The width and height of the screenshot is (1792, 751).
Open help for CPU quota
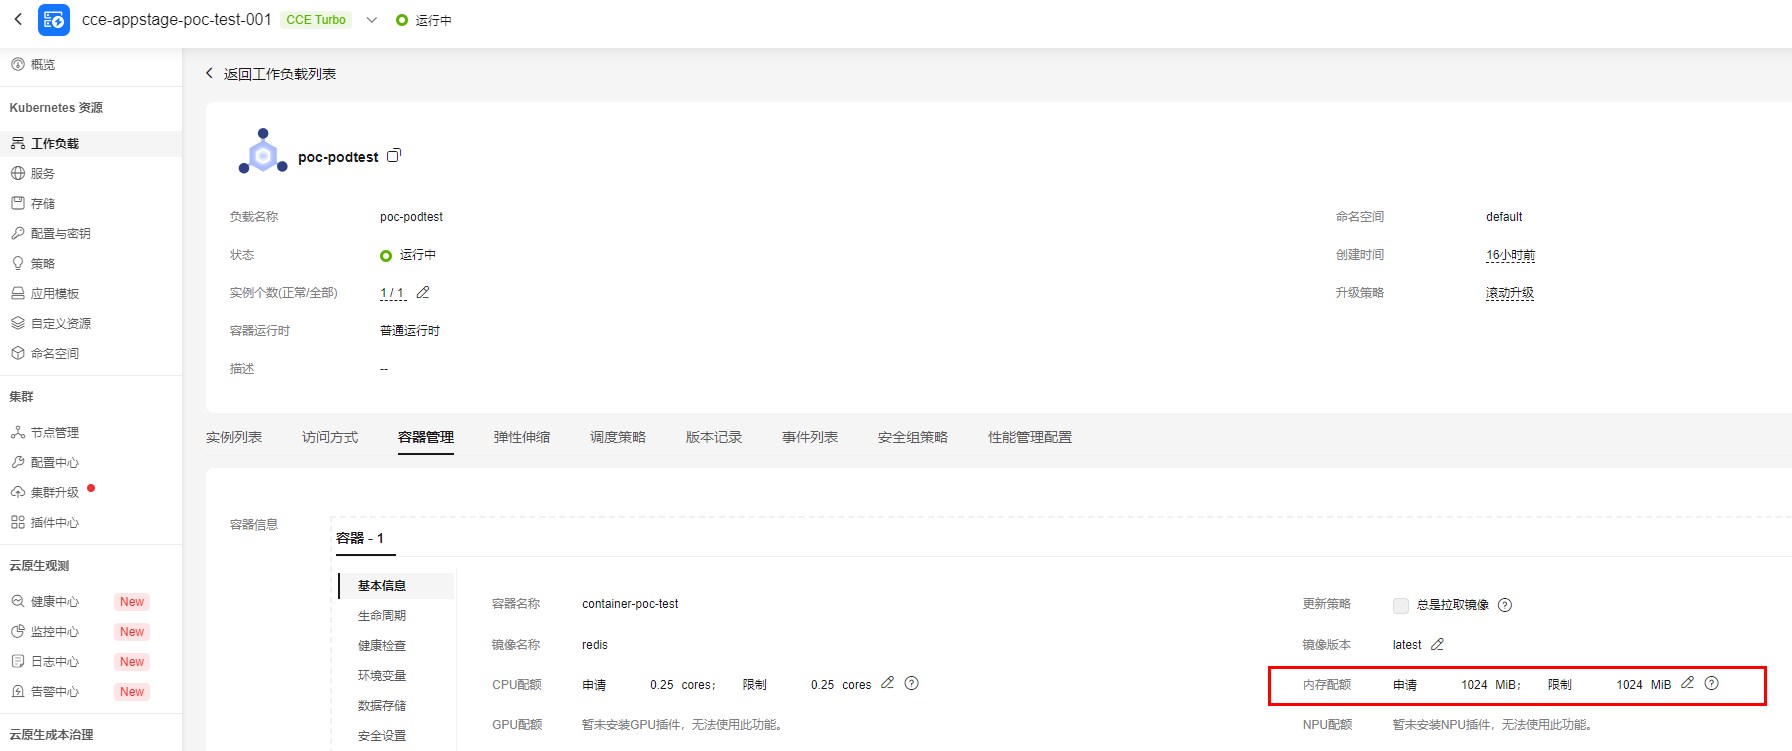point(911,683)
